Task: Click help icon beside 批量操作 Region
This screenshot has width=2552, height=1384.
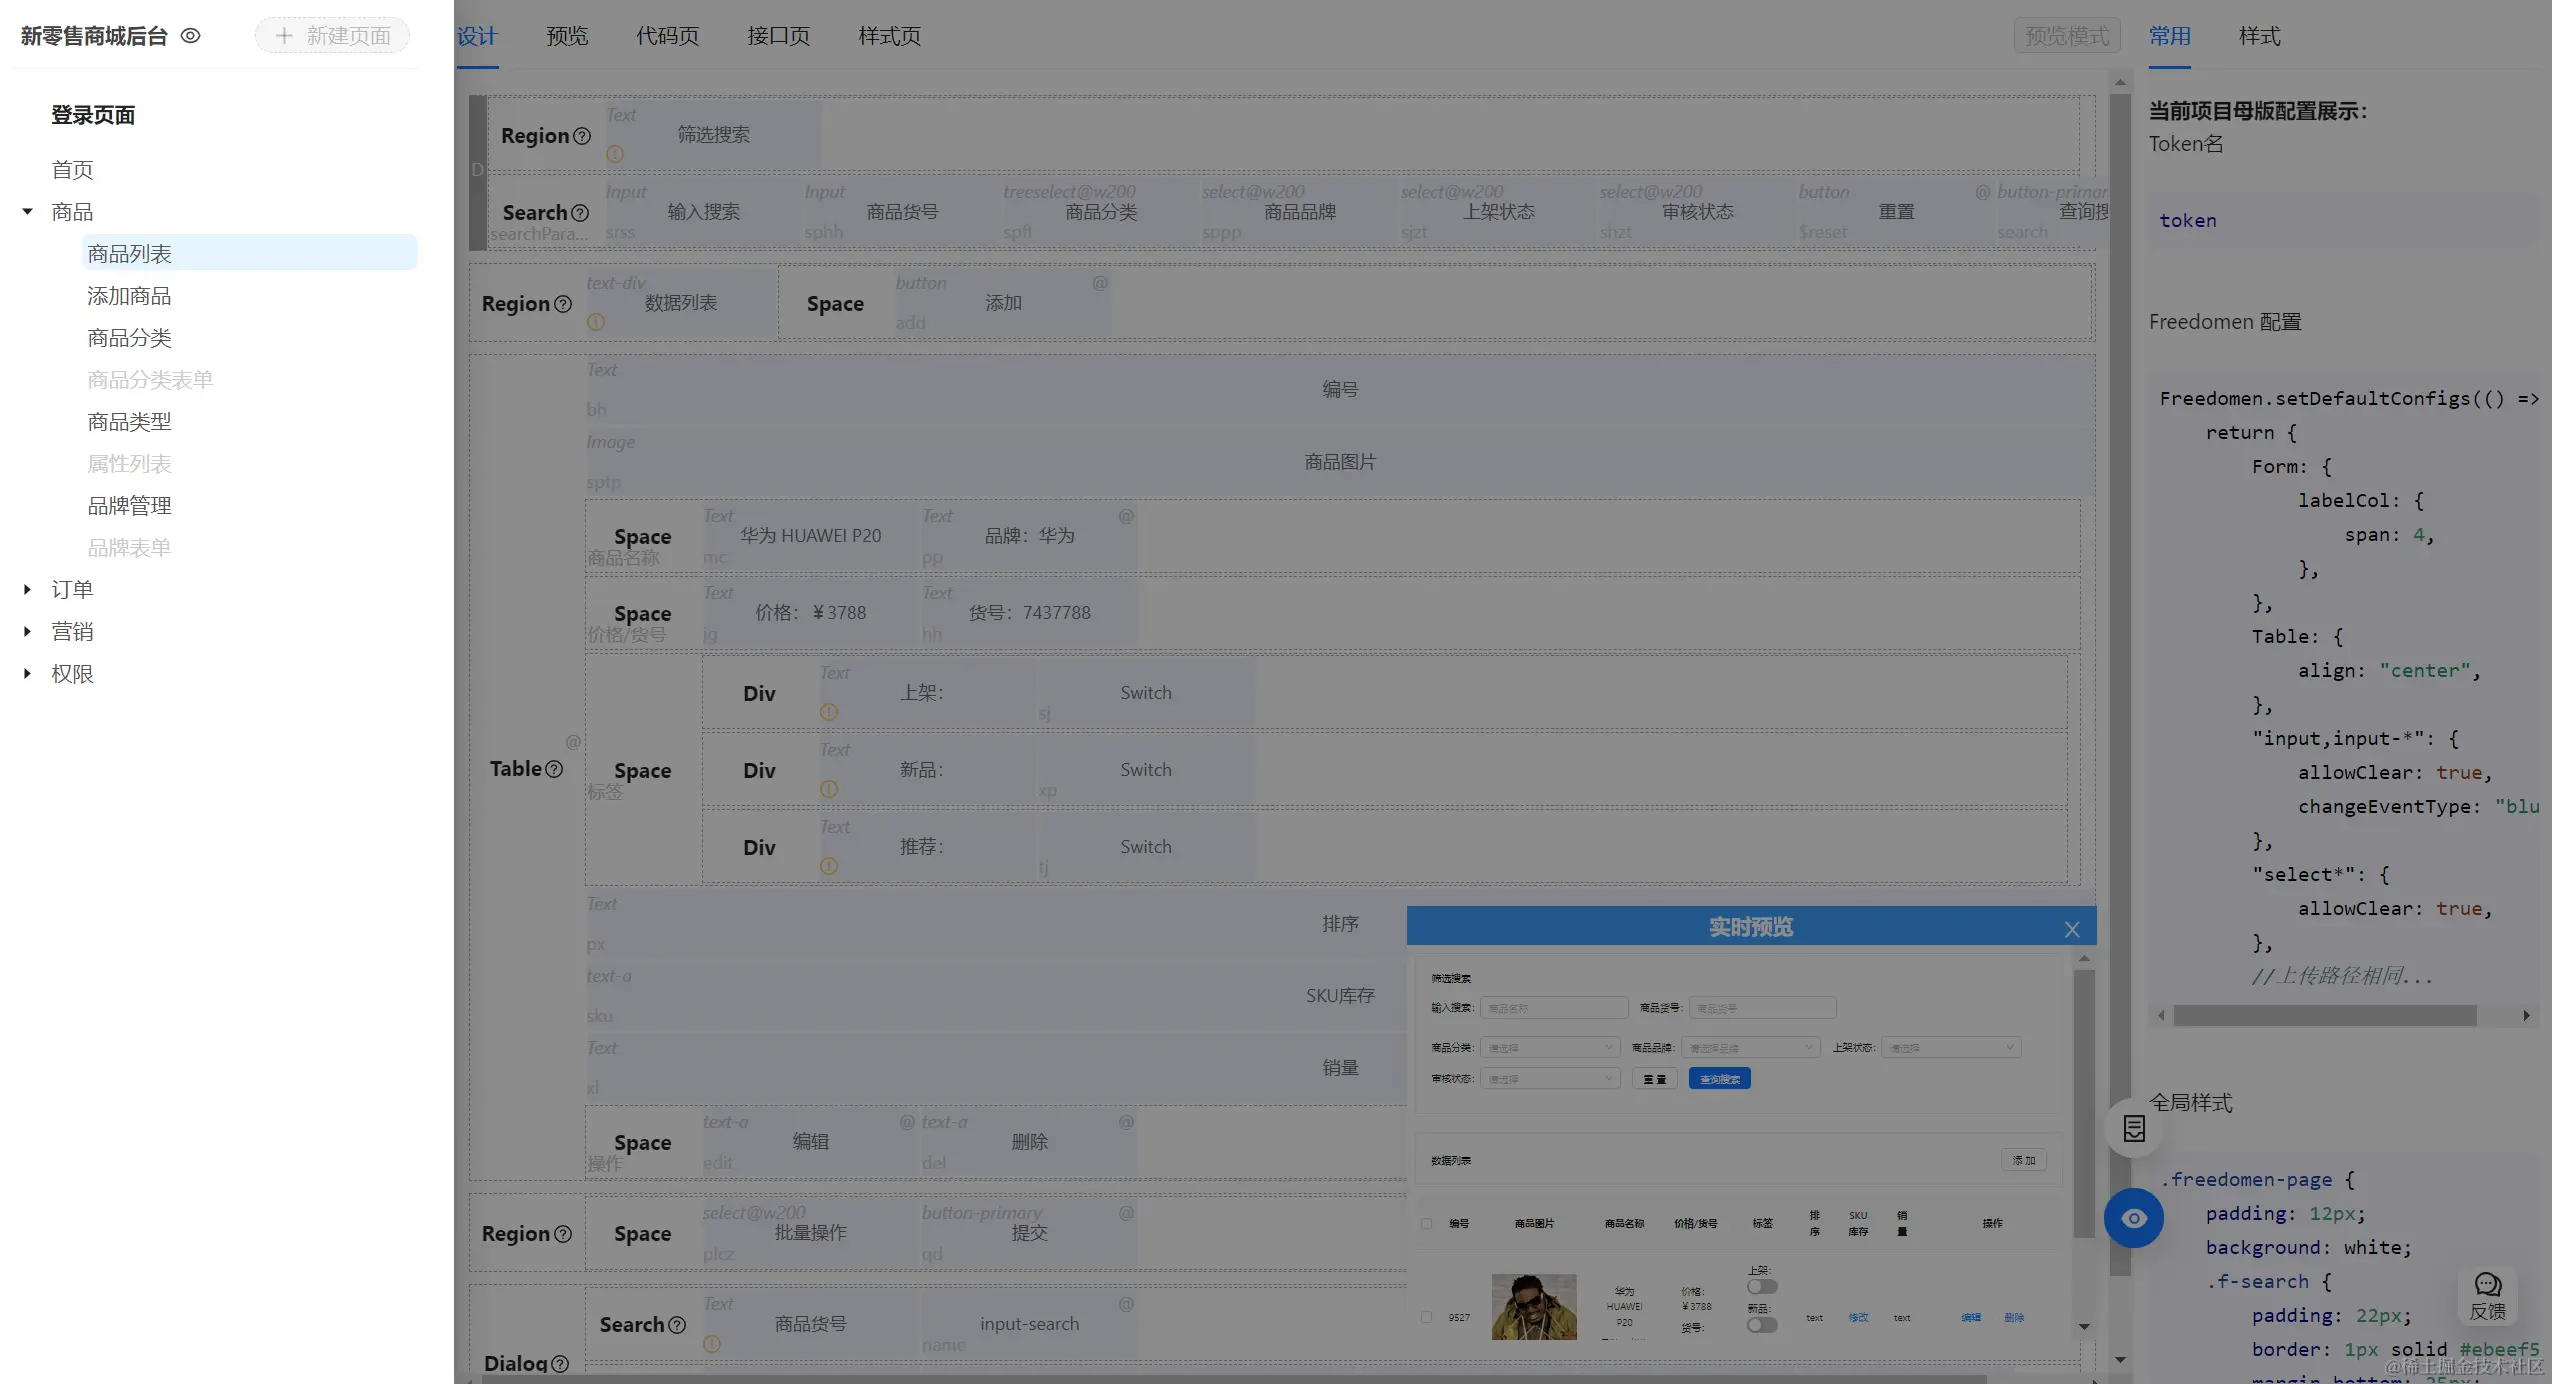Action: click(563, 1234)
